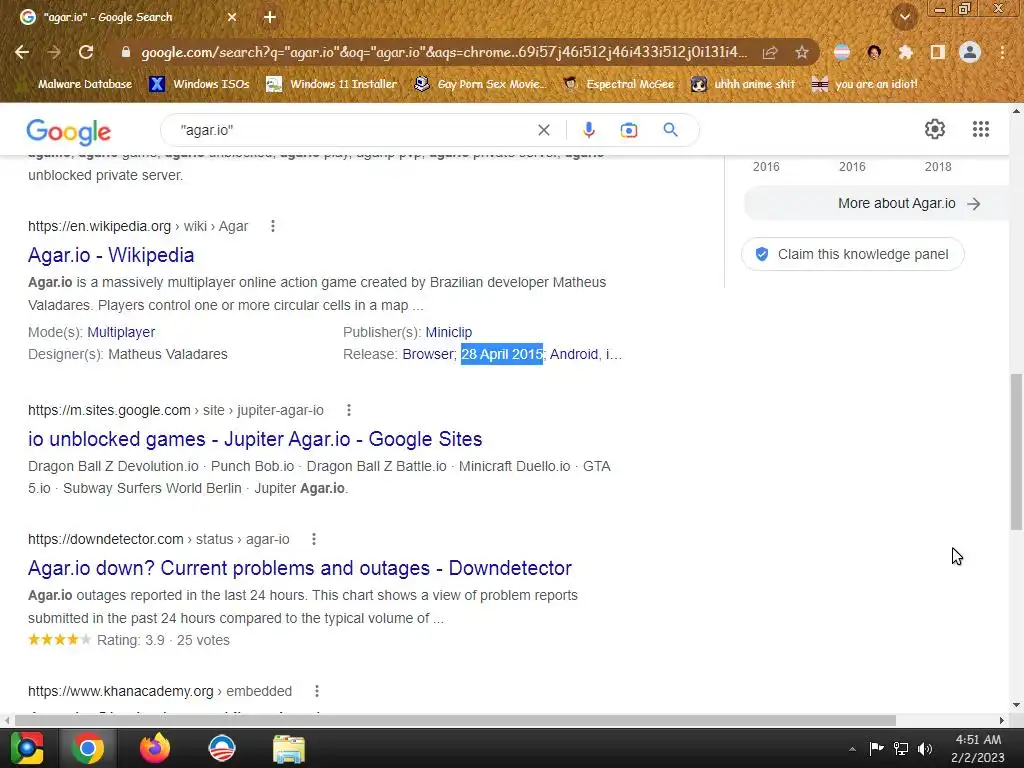
Task: Go back to the previous page
Action: click(22, 52)
